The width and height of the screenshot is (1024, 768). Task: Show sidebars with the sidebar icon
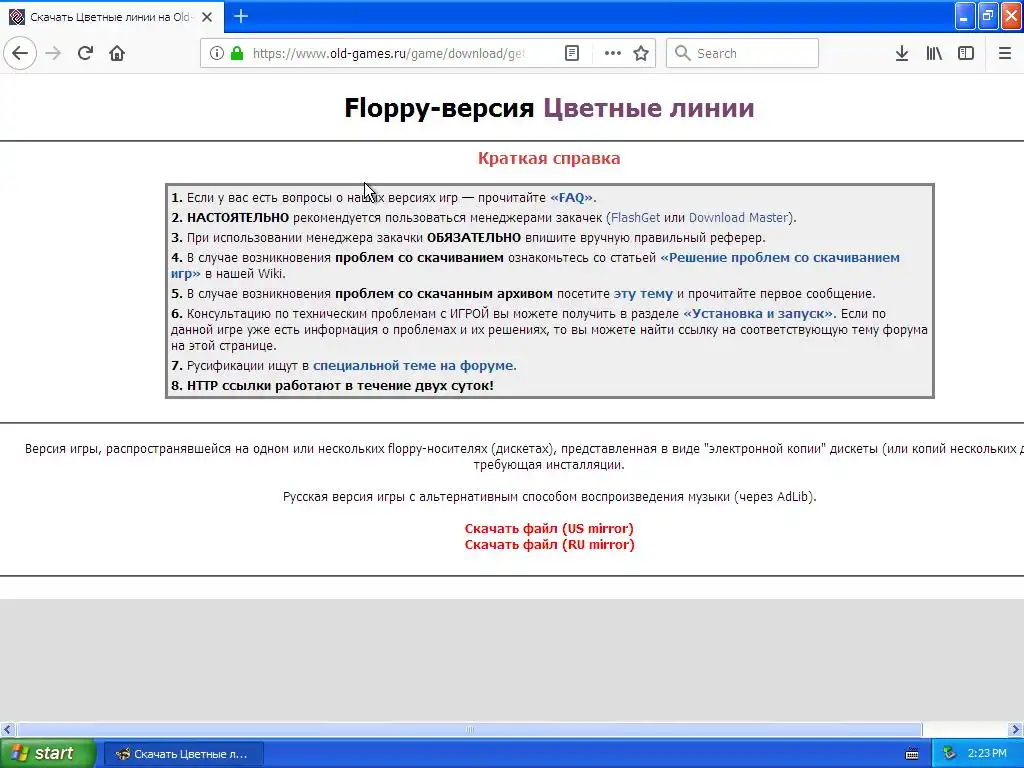[x=966, y=53]
